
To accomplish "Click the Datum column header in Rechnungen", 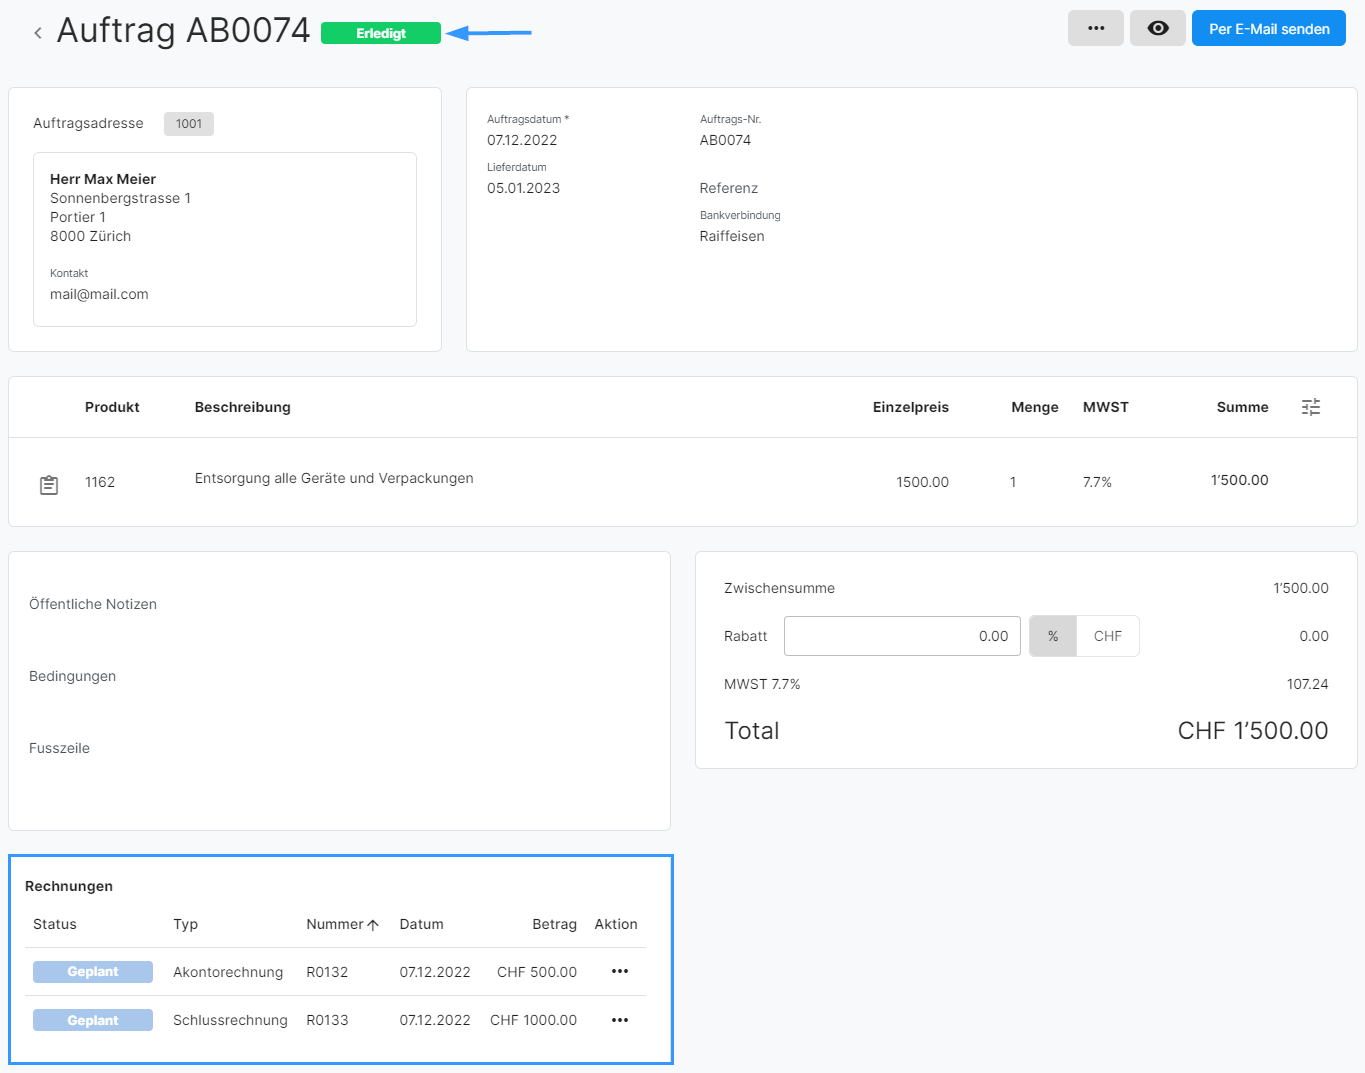I will 421,924.
